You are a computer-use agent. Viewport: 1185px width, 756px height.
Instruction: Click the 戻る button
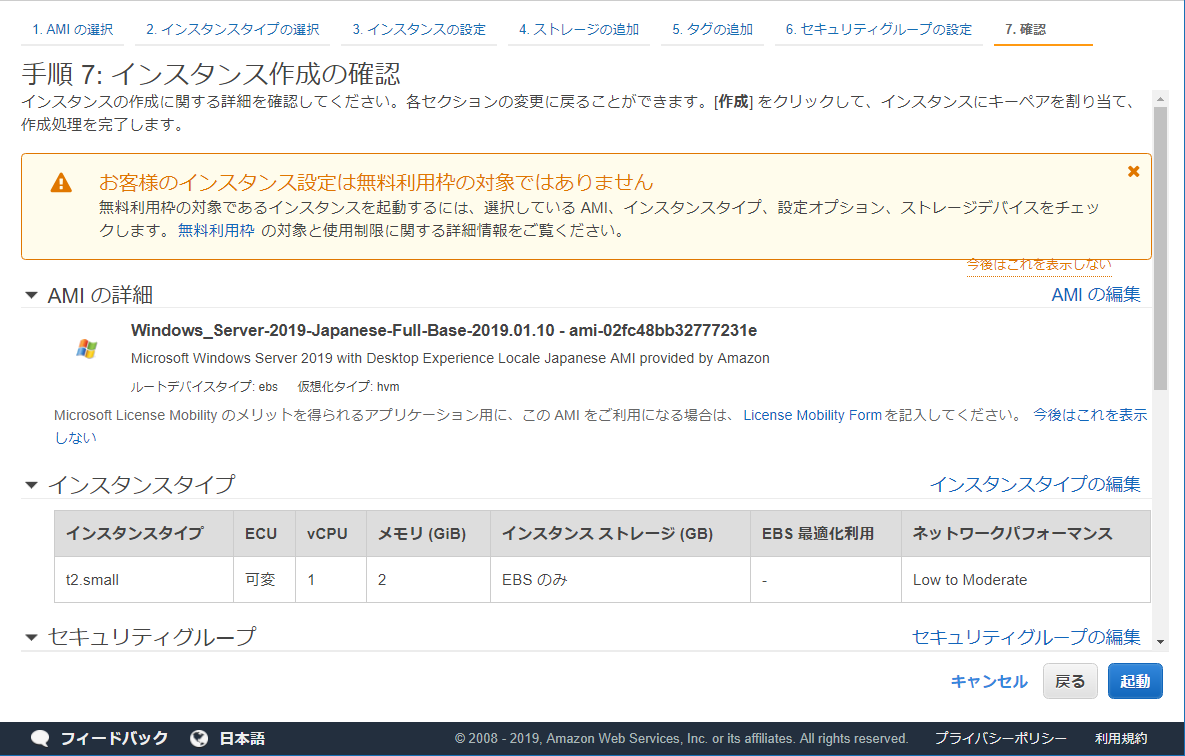(x=1070, y=681)
